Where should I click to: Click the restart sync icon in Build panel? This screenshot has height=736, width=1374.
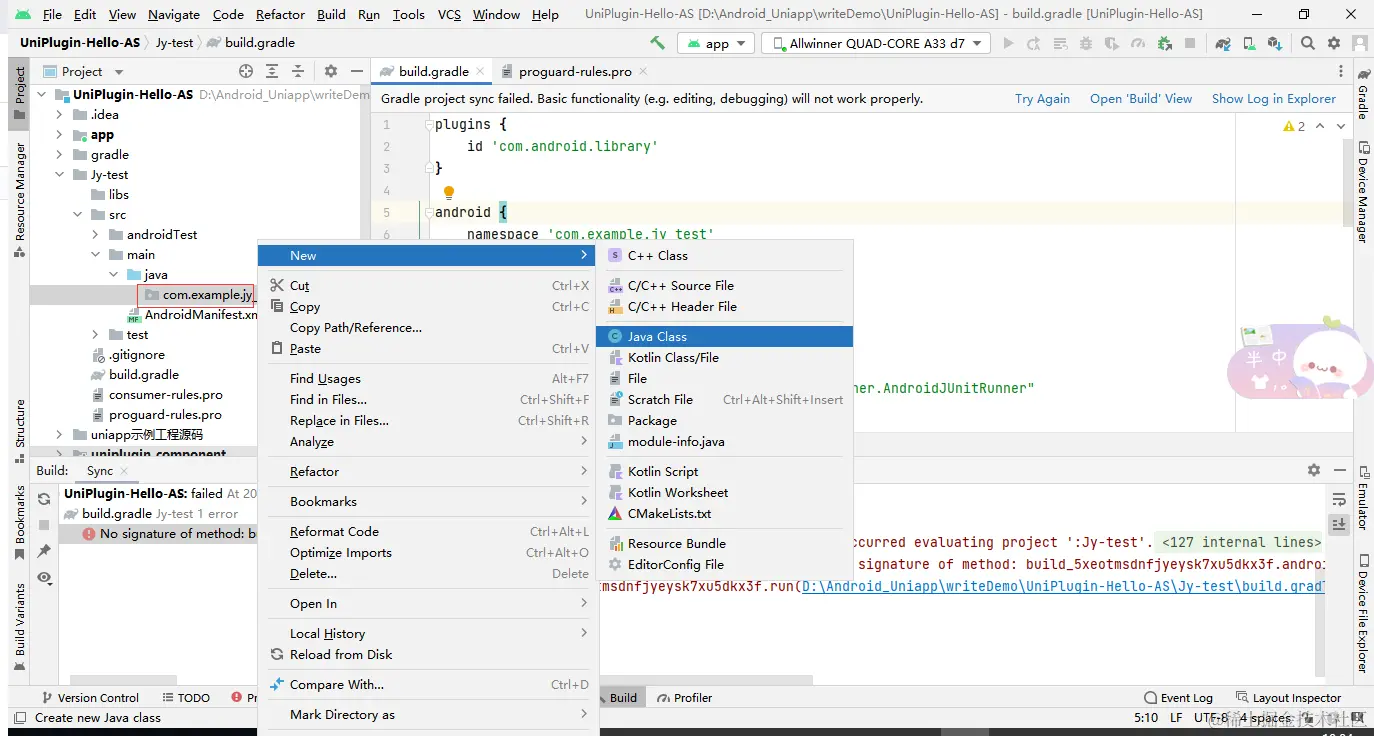pos(44,499)
